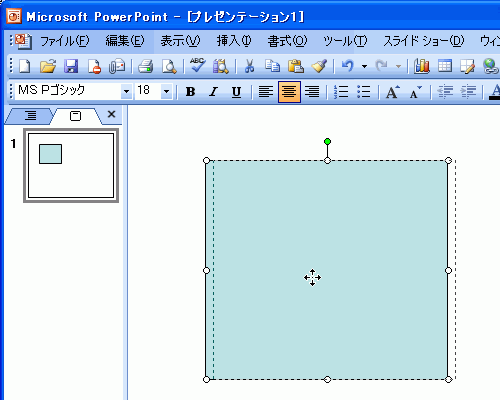Open Print Preview magnifier icon
The width and height of the screenshot is (500, 400).
point(169,66)
